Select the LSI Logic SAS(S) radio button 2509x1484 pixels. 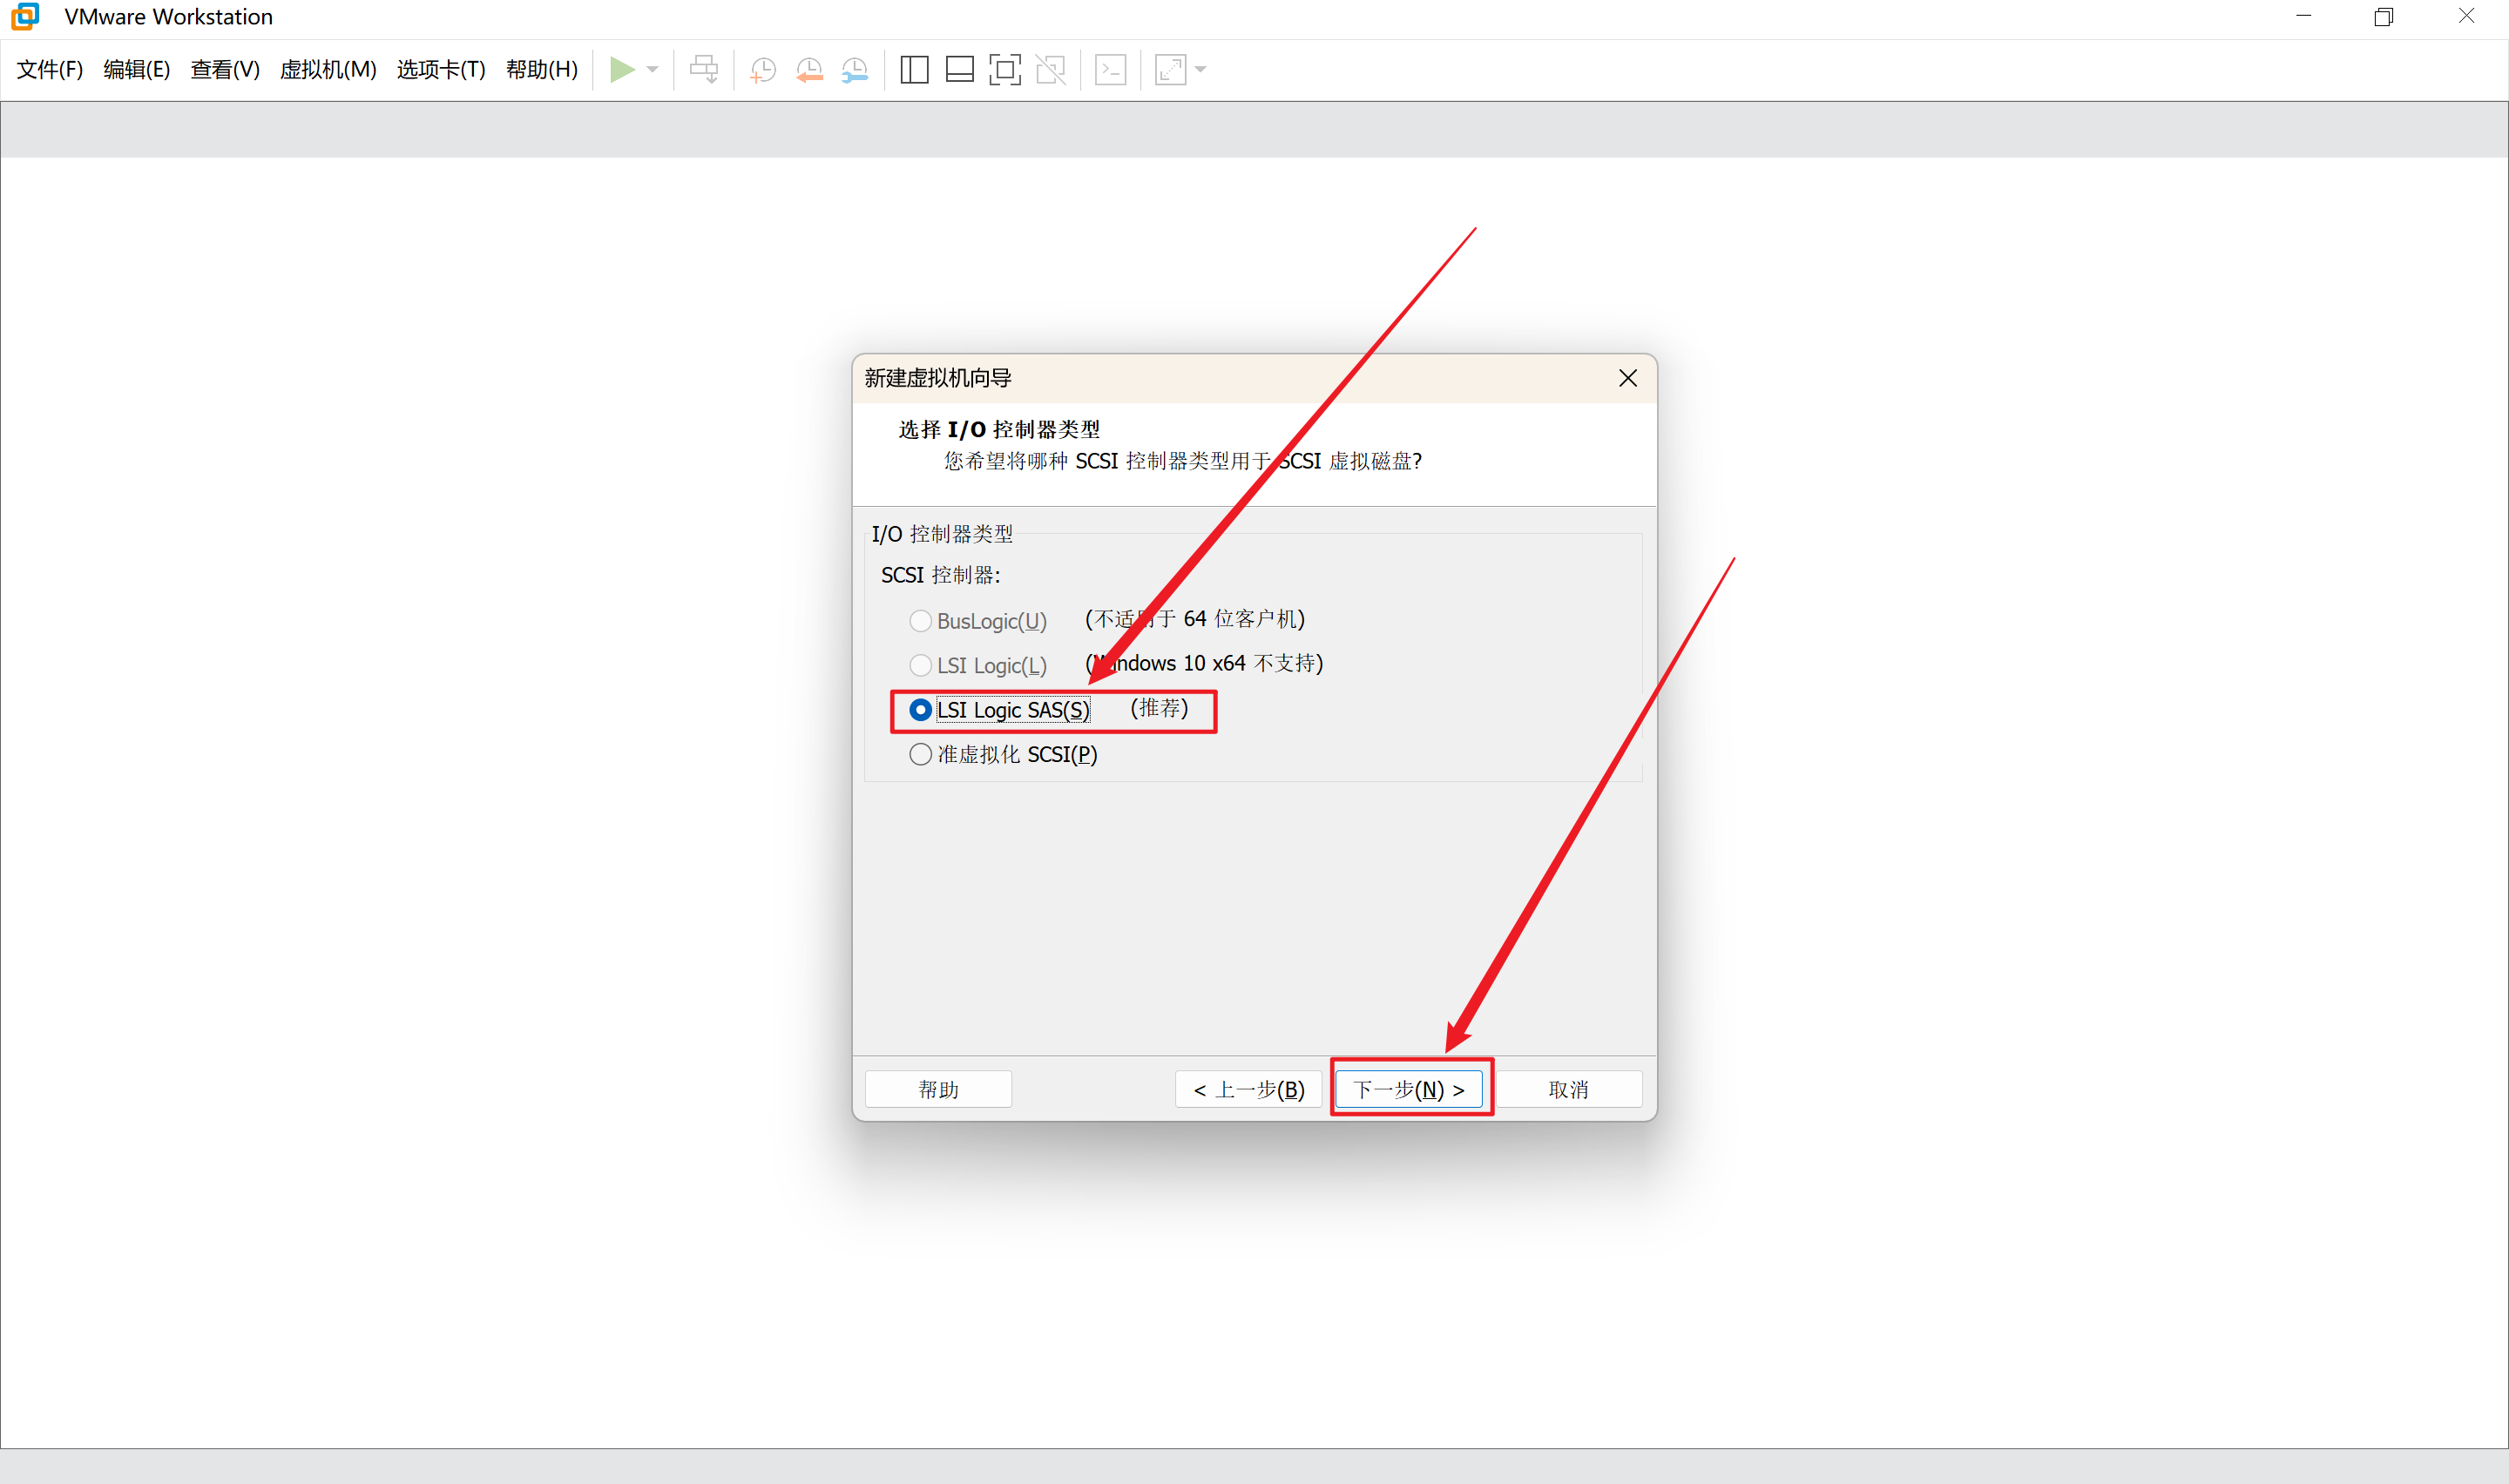click(x=920, y=710)
